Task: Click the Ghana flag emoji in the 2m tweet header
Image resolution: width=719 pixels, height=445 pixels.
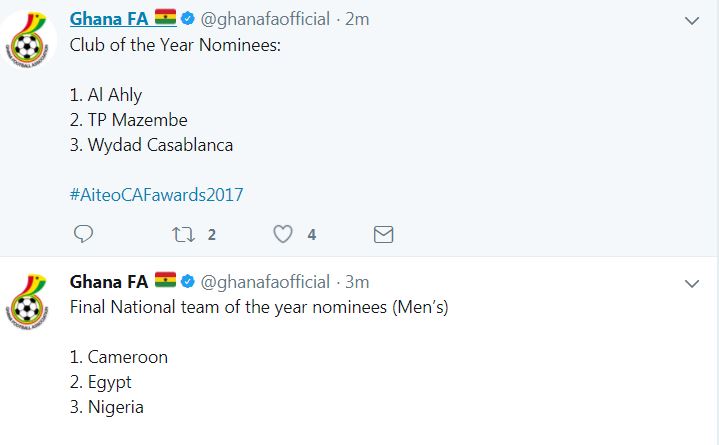Action: point(165,20)
